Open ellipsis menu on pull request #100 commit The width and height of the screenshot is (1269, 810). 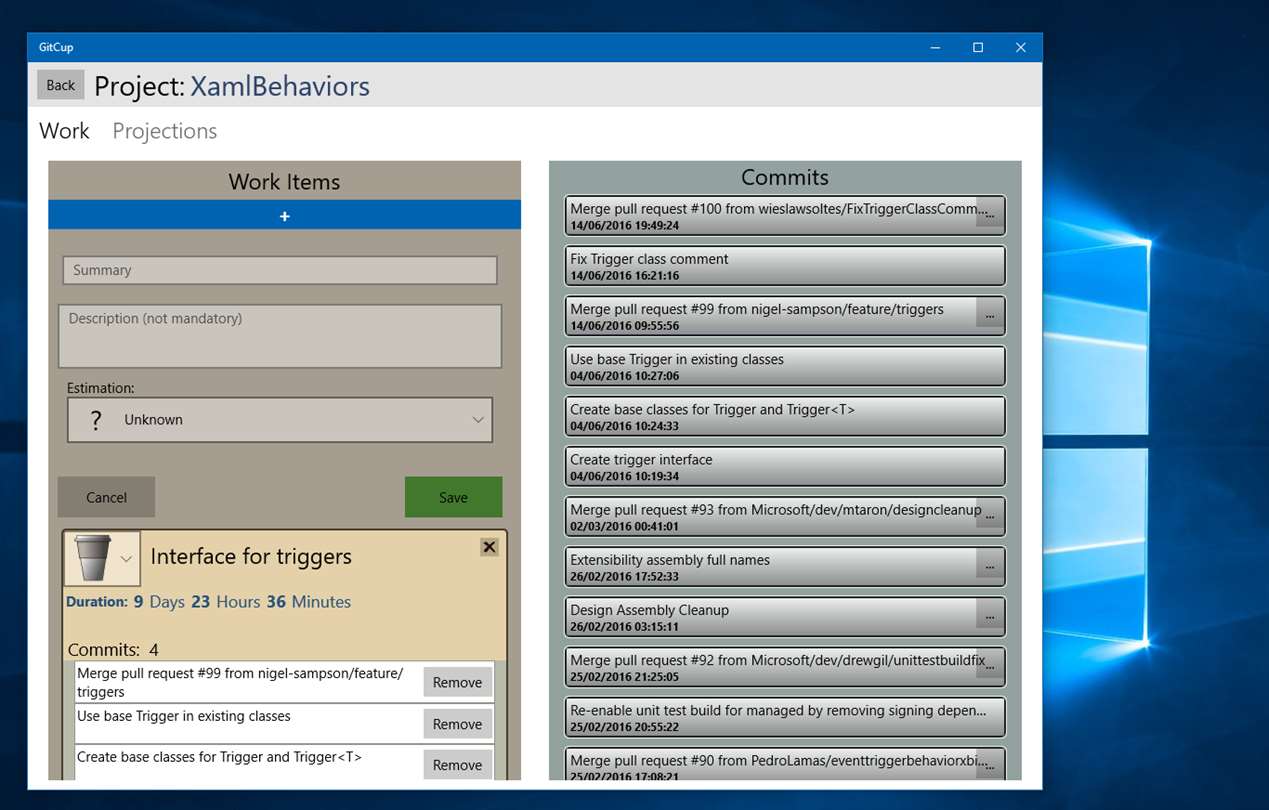[989, 214]
